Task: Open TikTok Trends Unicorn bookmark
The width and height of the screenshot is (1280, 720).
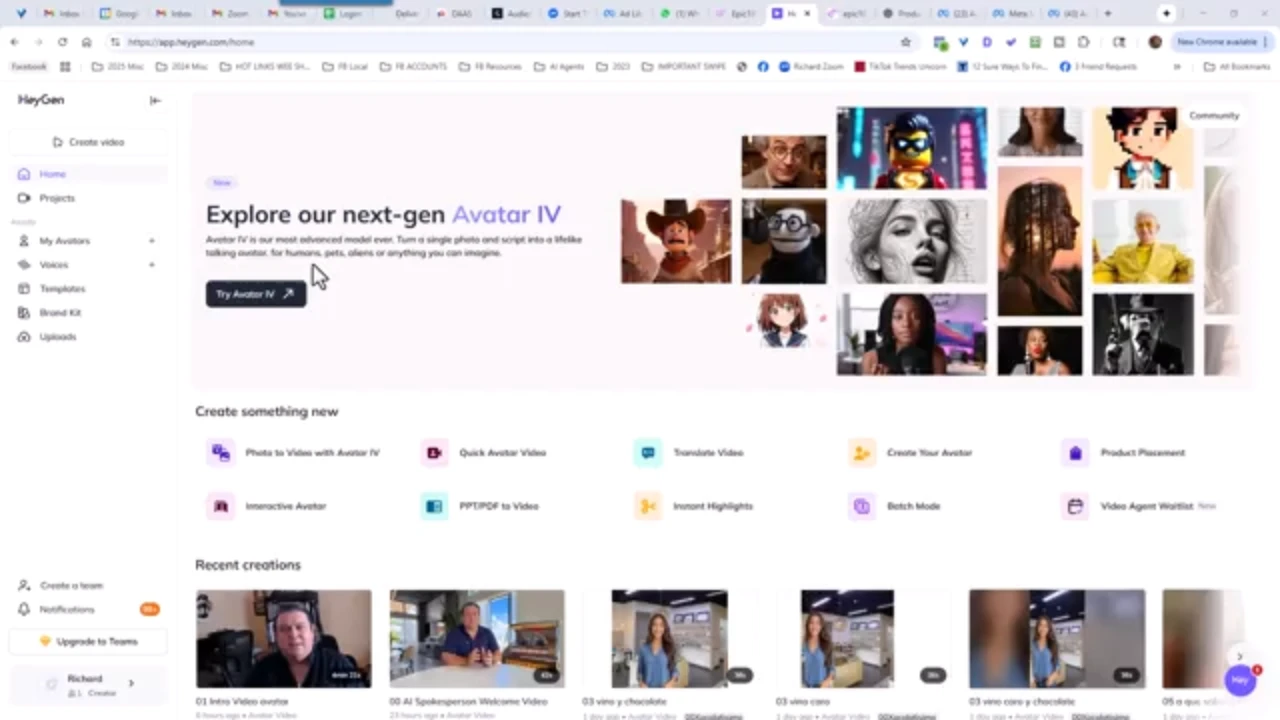Action: point(902,67)
